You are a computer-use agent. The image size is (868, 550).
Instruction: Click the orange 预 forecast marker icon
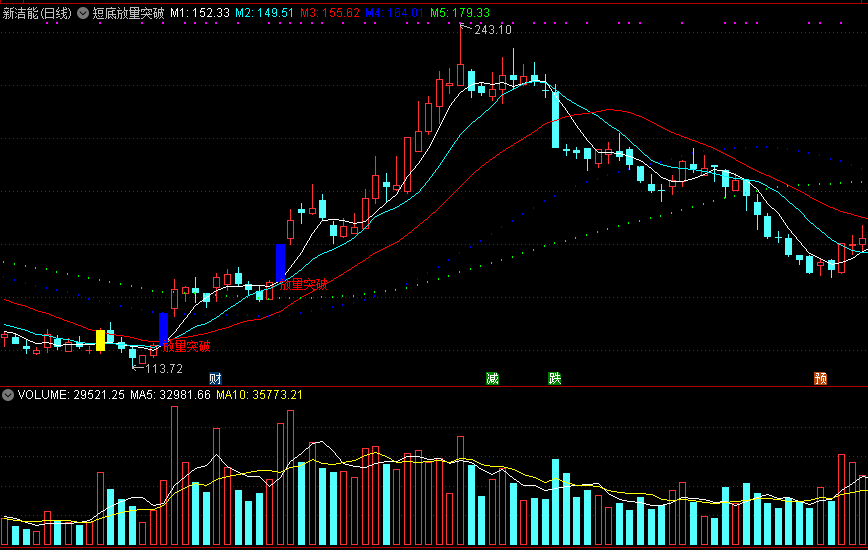click(x=820, y=378)
